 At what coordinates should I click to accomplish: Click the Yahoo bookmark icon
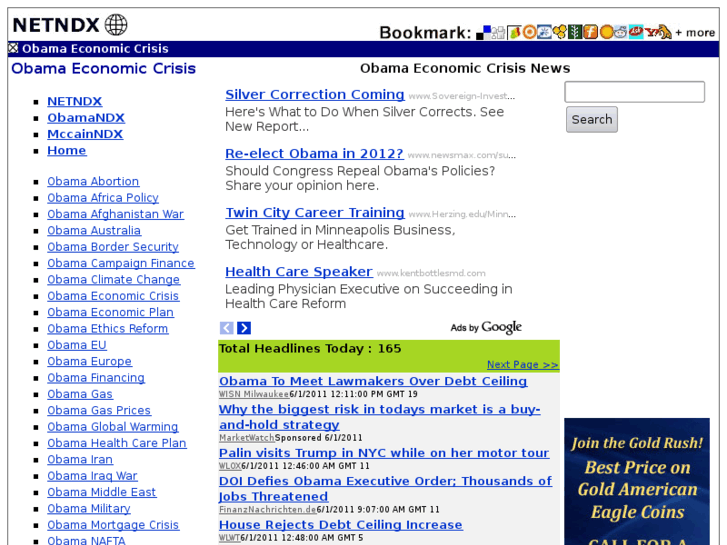(x=651, y=32)
